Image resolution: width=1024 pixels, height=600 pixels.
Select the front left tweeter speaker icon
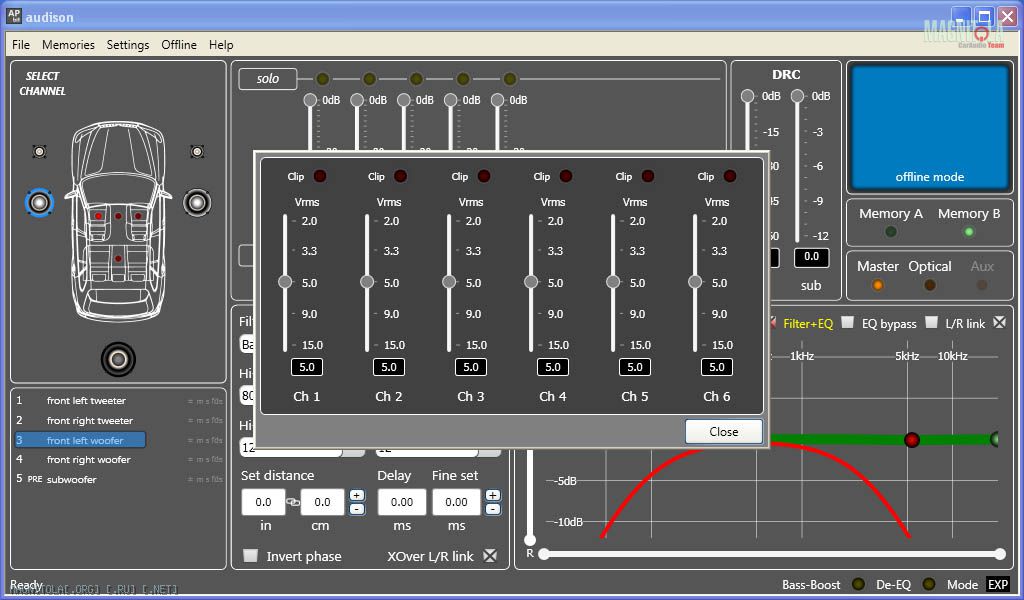click(40, 151)
